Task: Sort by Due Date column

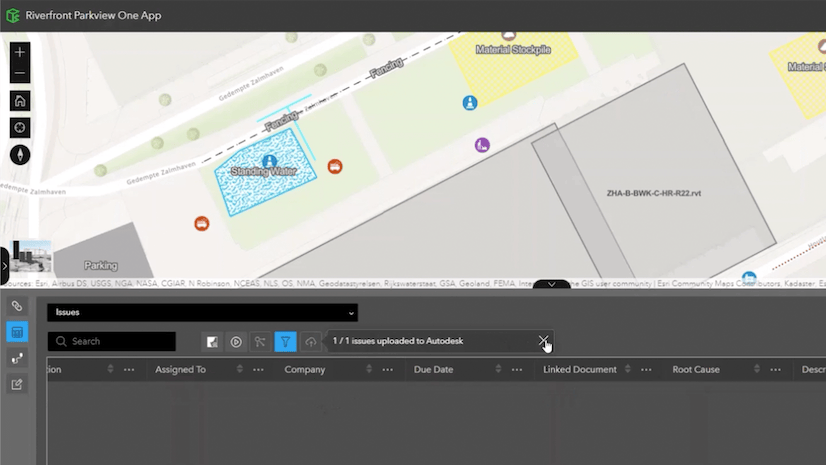Action: coord(498,369)
